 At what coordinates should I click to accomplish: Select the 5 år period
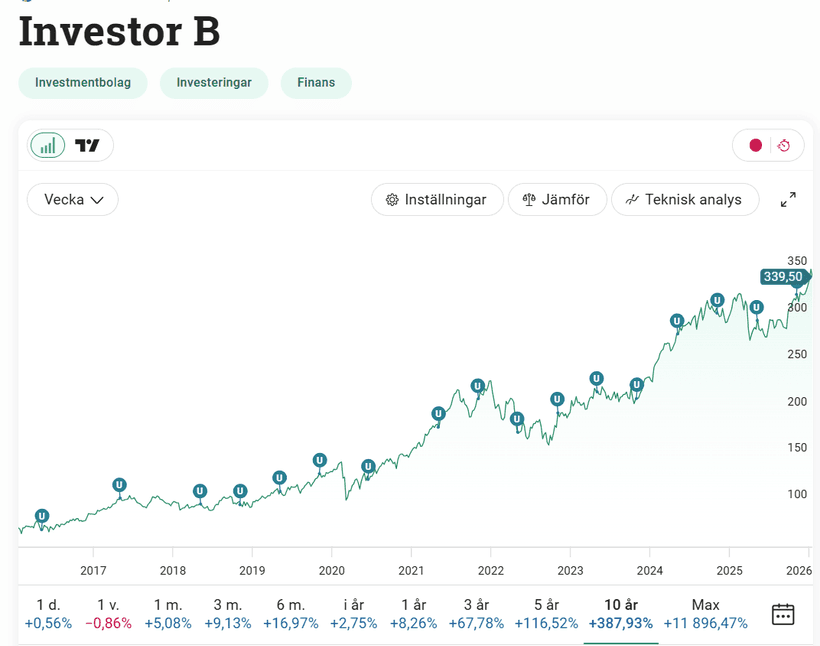tap(546, 614)
